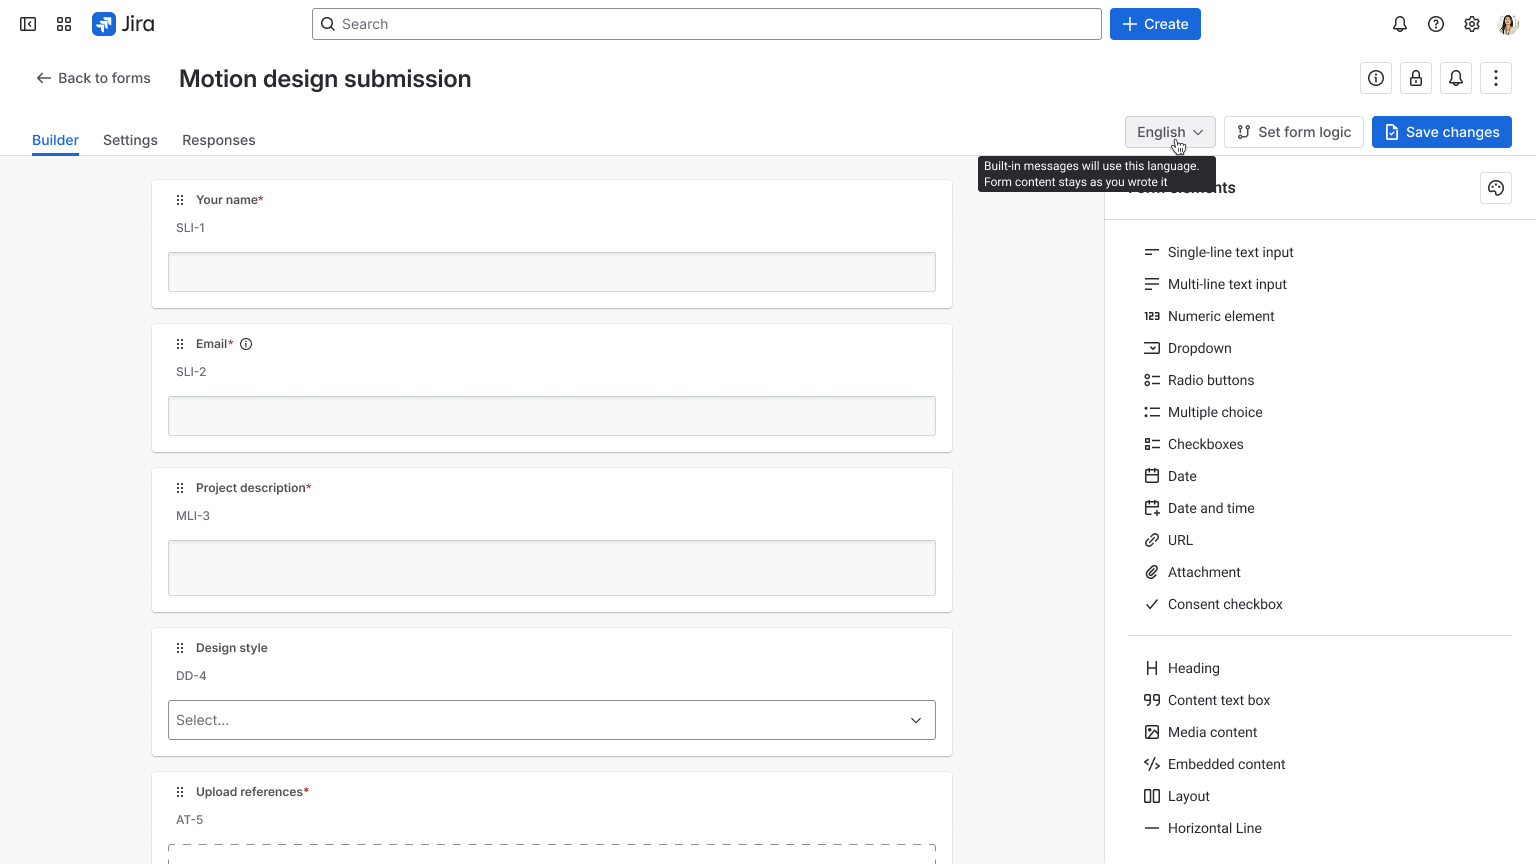This screenshot has height=864, width=1536.
Task: Add a Layout element
Action: point(1177,796)
